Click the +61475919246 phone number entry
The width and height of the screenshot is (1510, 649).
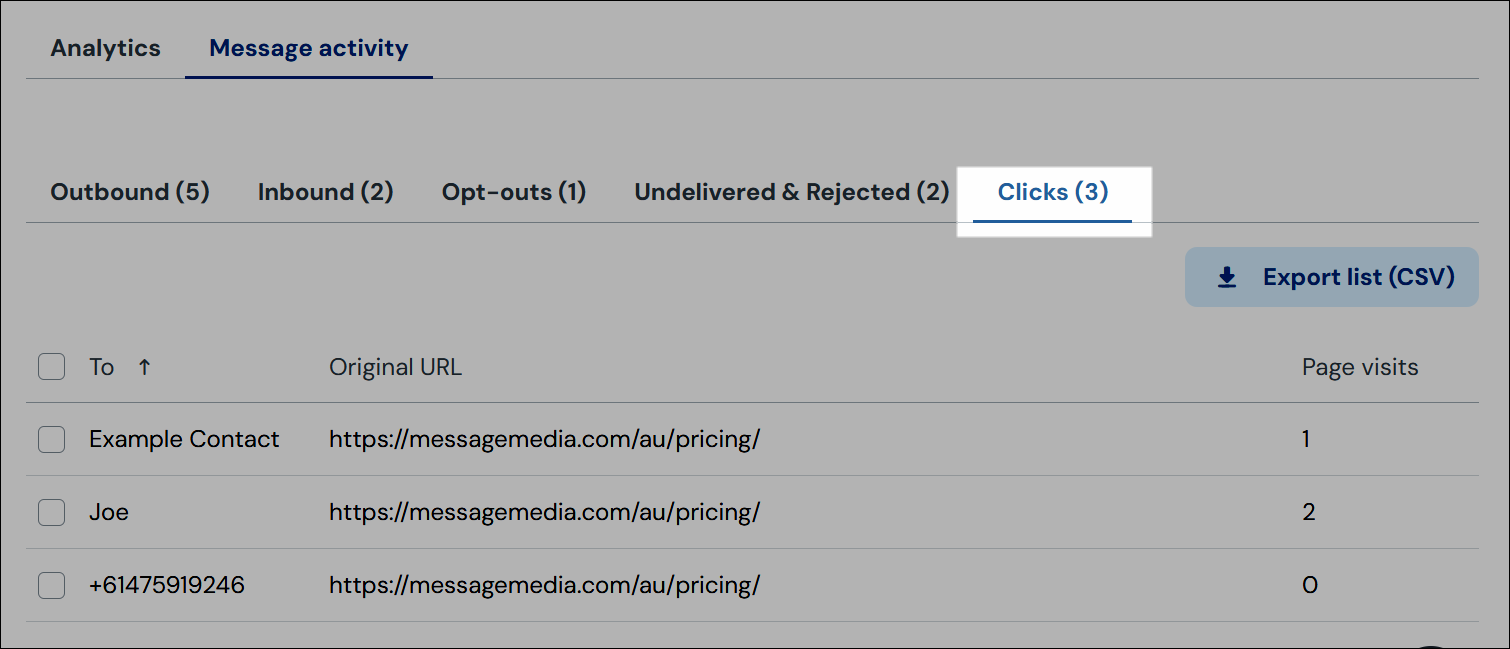point(167,585)
